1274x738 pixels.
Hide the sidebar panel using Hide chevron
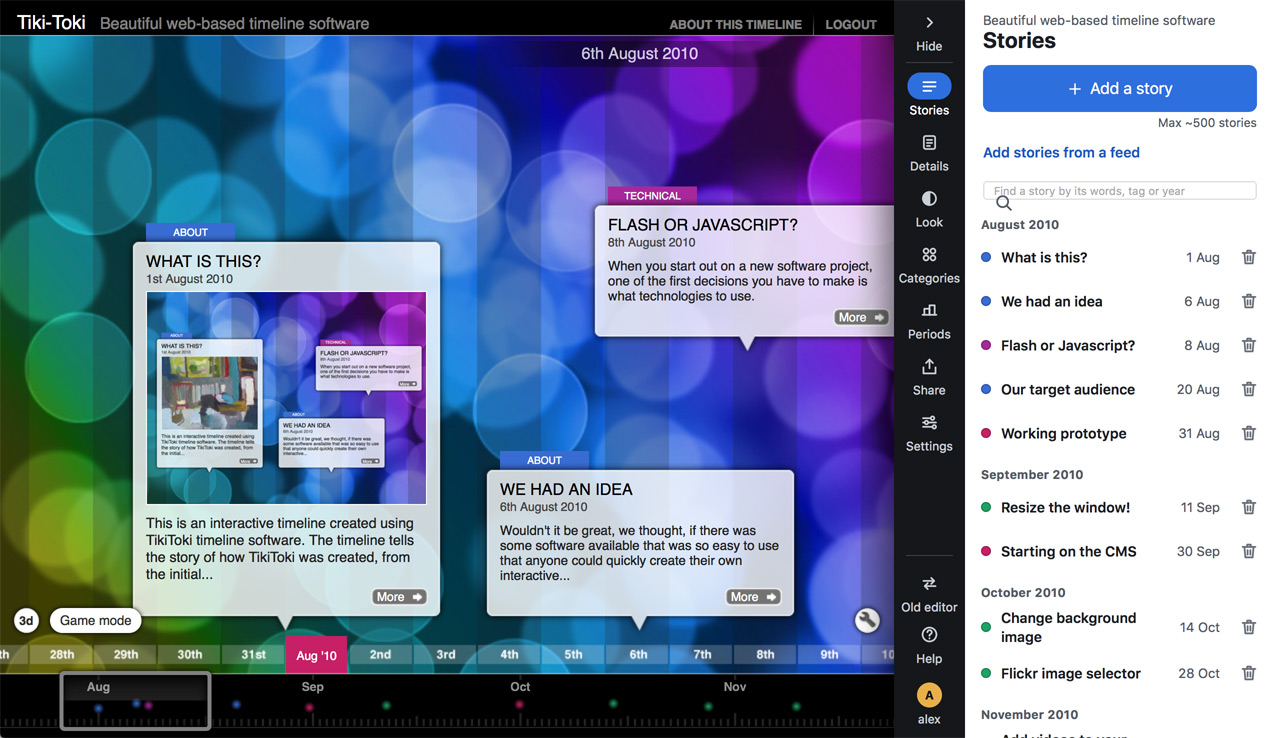pos(929,22)
